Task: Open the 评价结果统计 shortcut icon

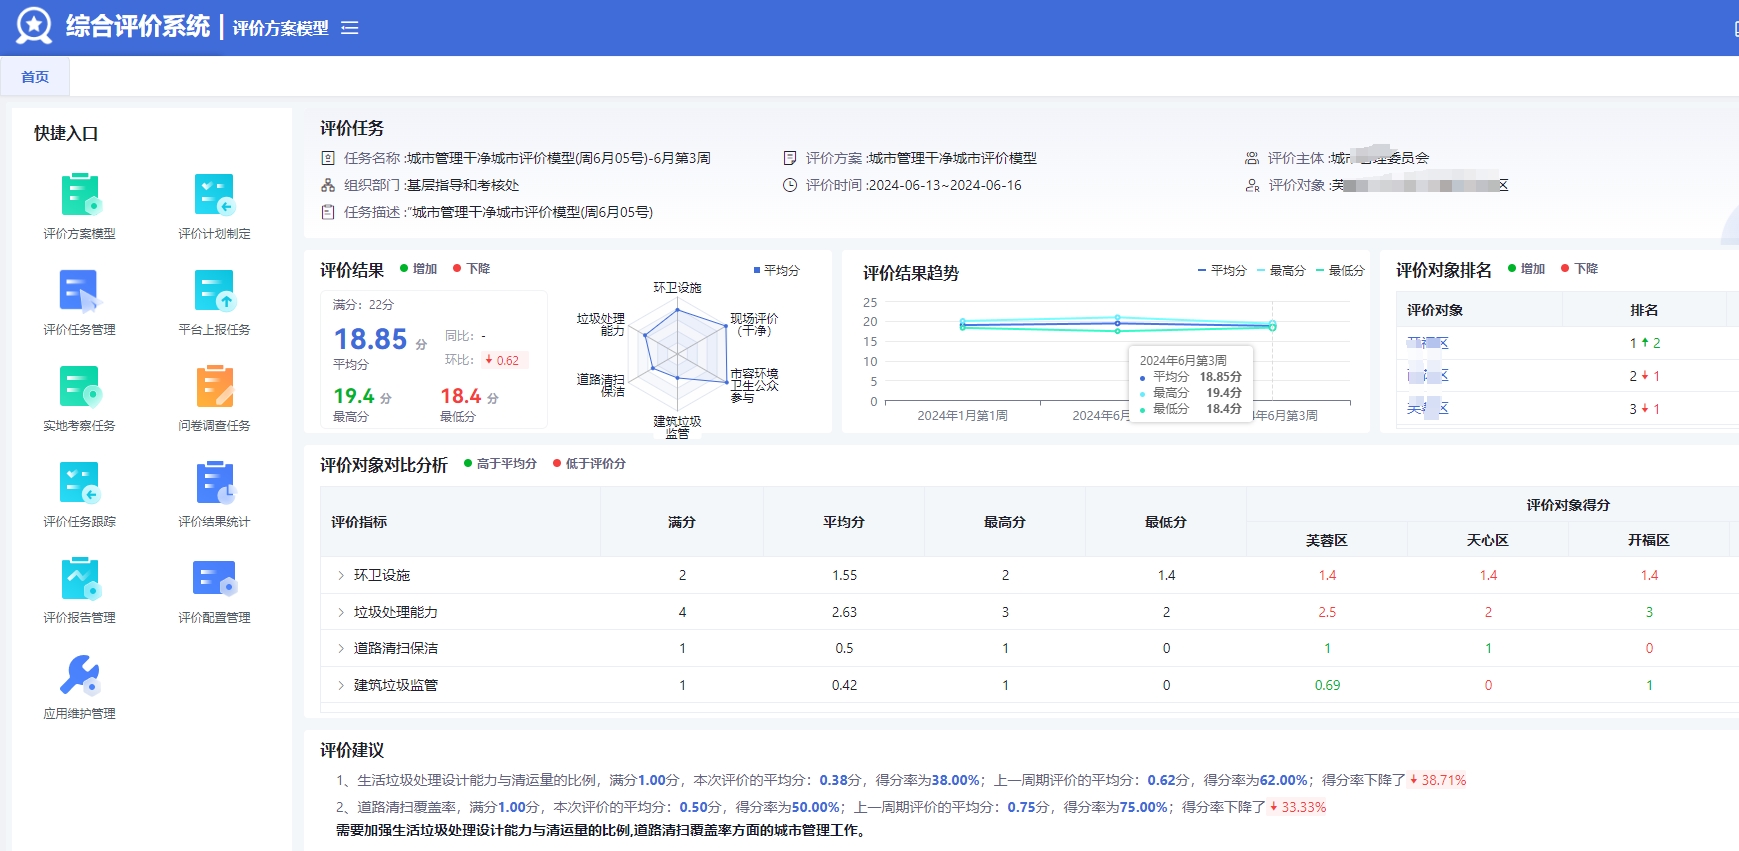Action: (214, 483)
